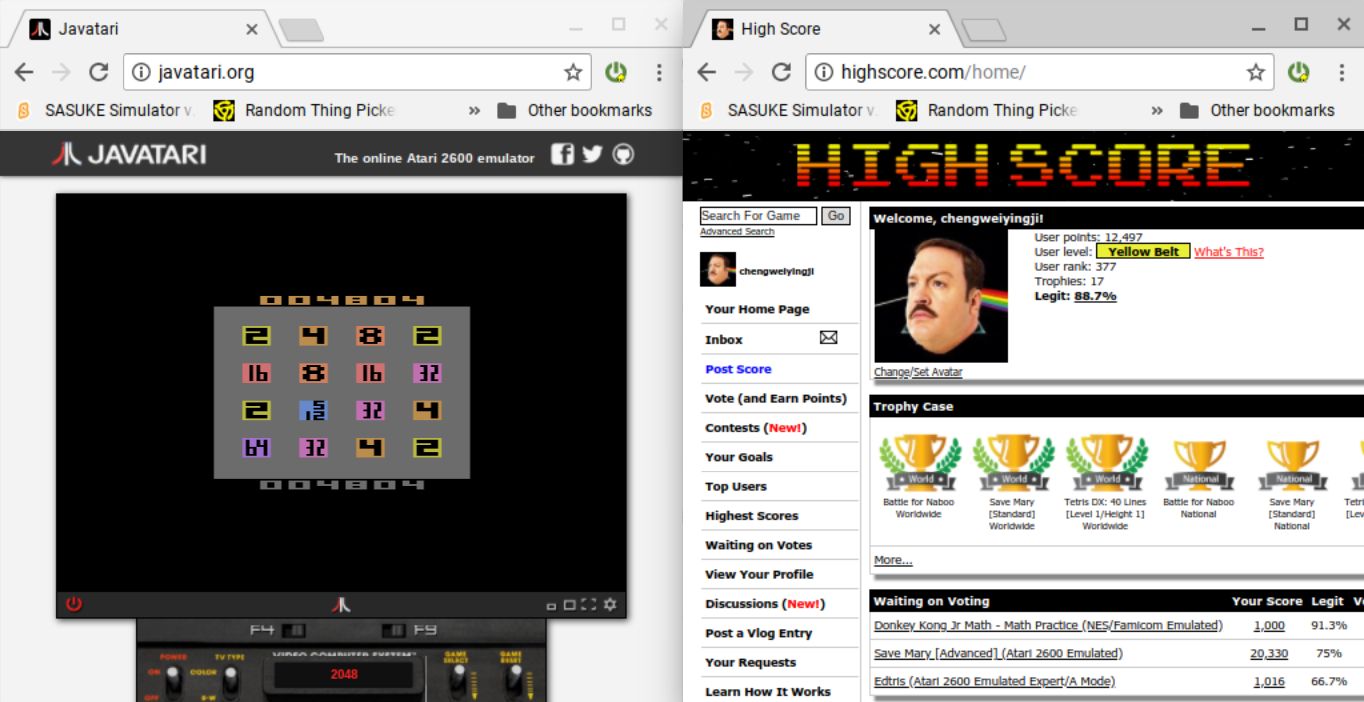Screen dimensions: 1364x702
Task: Click the red power icon in Javatari
Action: tap(73, 604)
